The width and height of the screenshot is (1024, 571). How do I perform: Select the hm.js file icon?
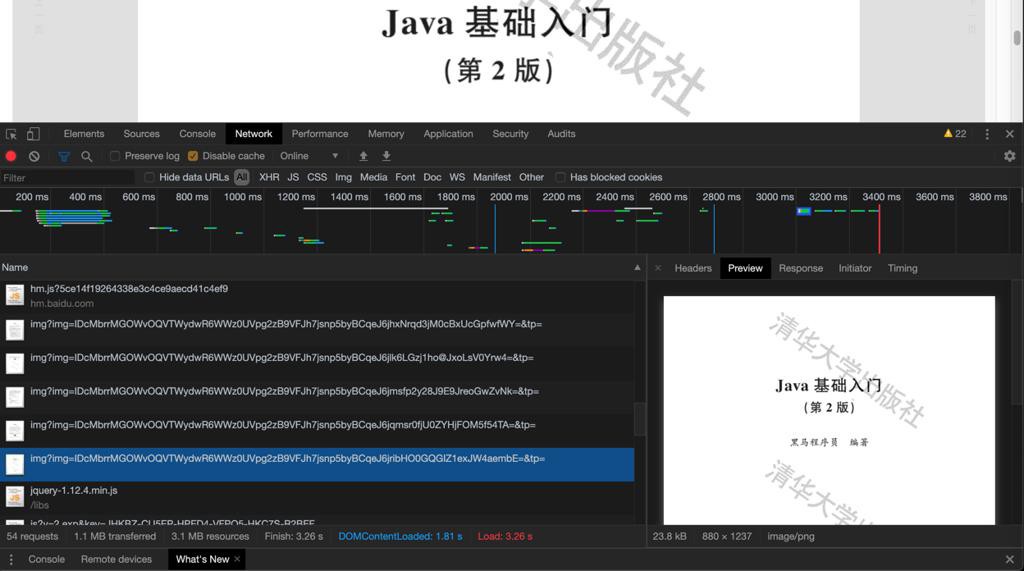coord(14,295)
